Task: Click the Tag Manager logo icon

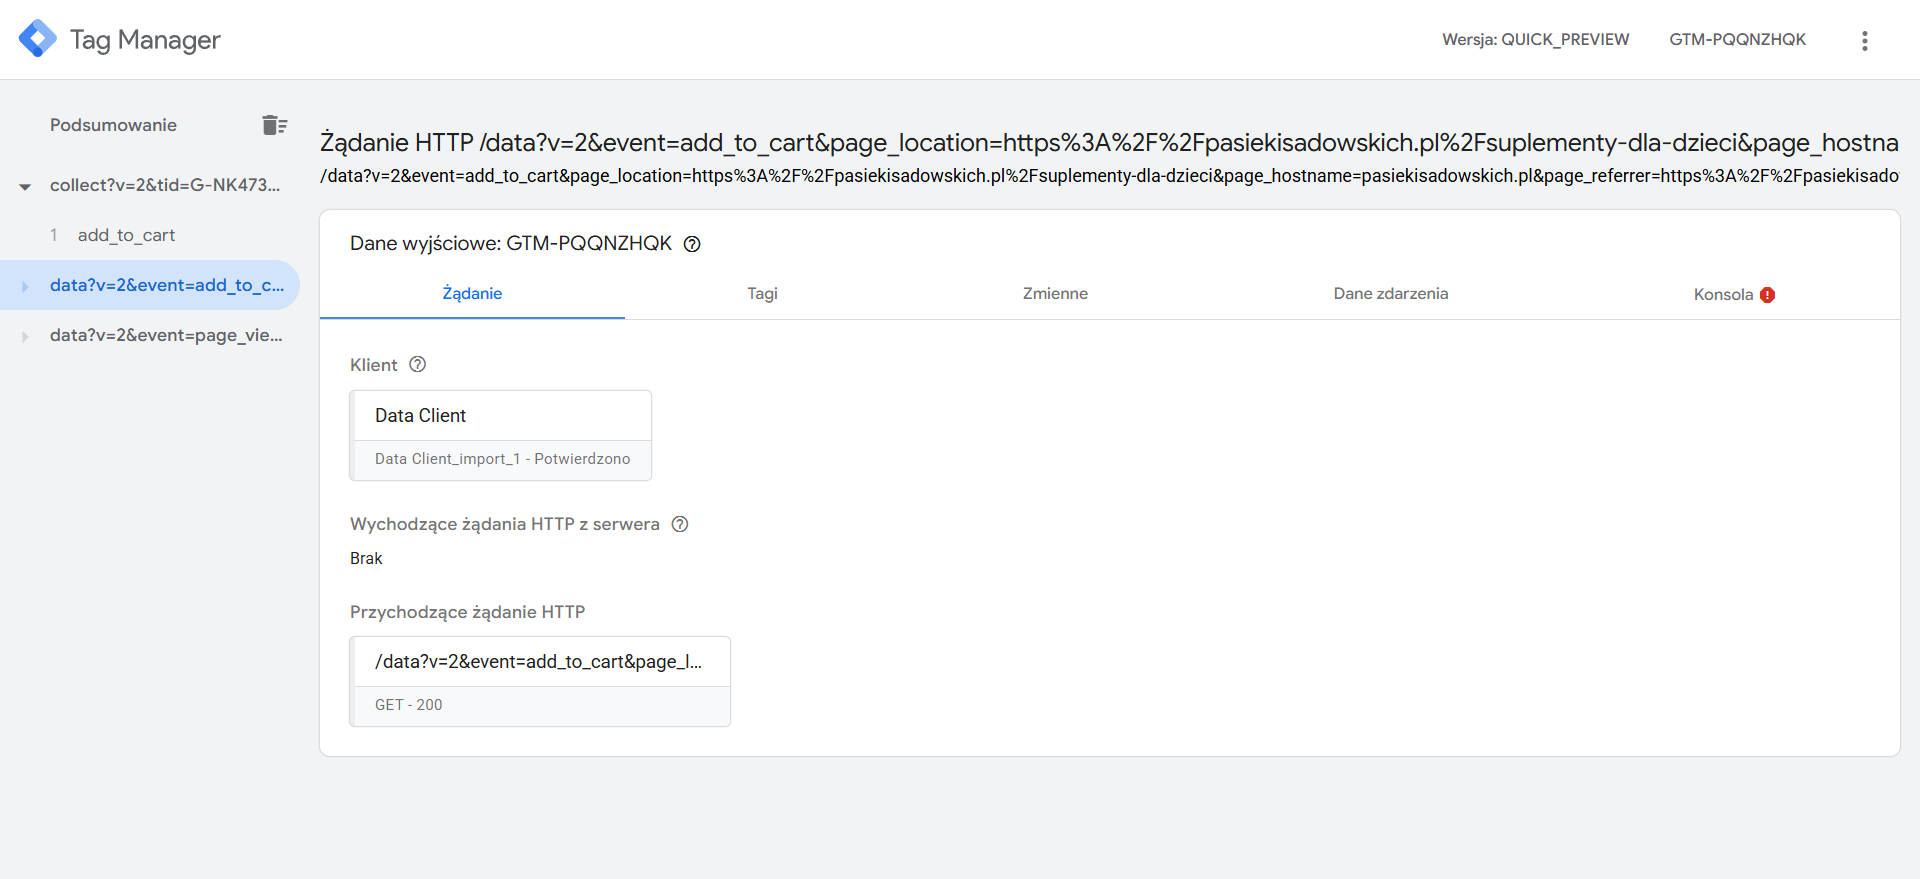Action: (x=38, y=39)
